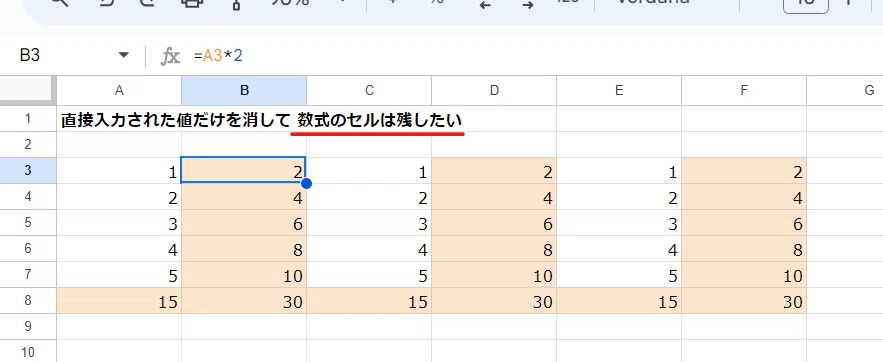Viewport: 883px width, 362px height.
Task: Select cell F5 containing 6
Action: click(744, 222)
